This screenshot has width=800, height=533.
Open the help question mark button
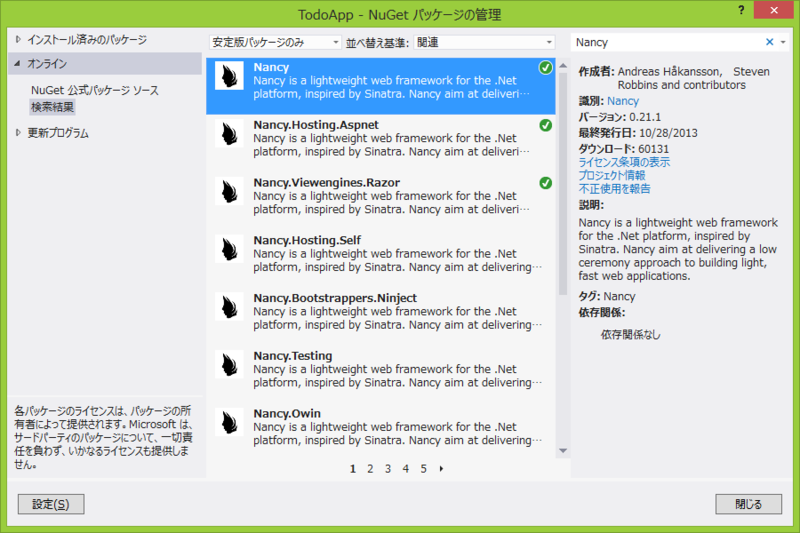point(741,10)
